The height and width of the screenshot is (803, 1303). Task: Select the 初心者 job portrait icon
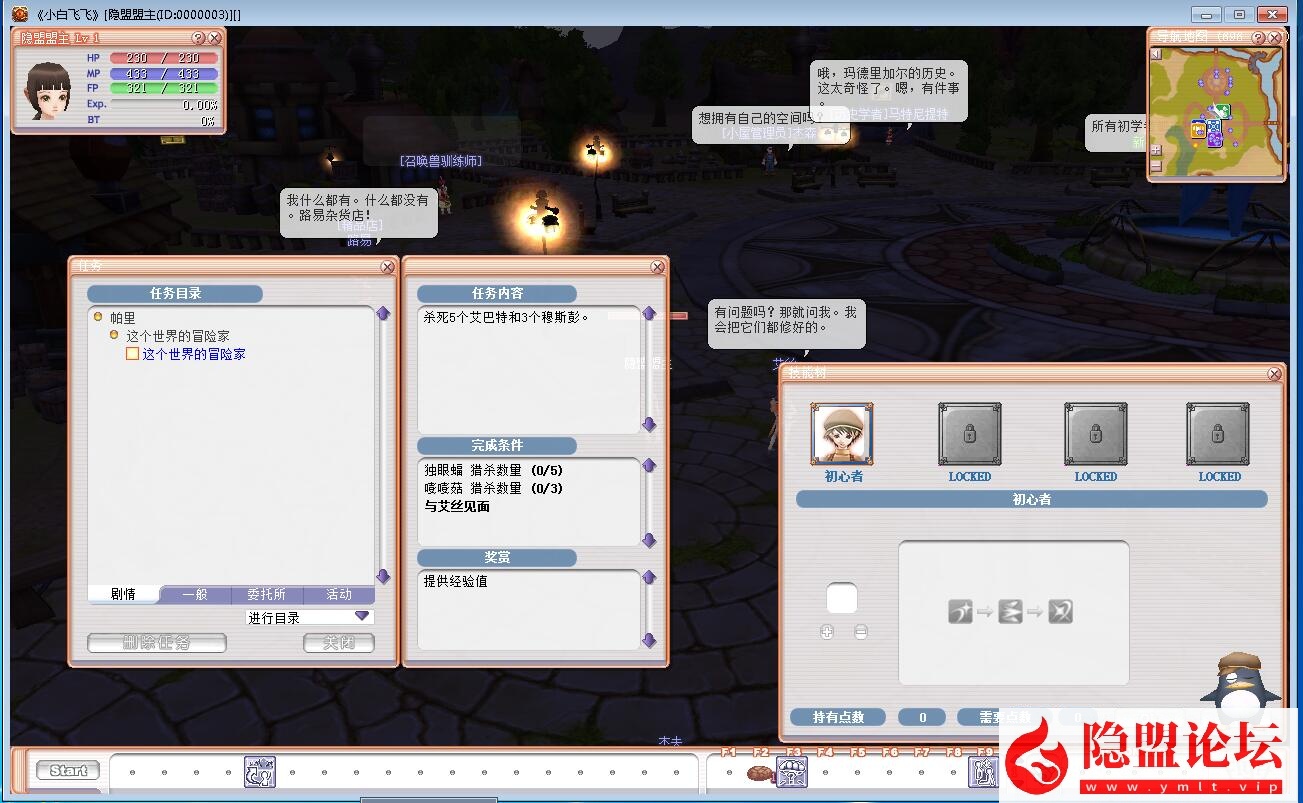842,435
